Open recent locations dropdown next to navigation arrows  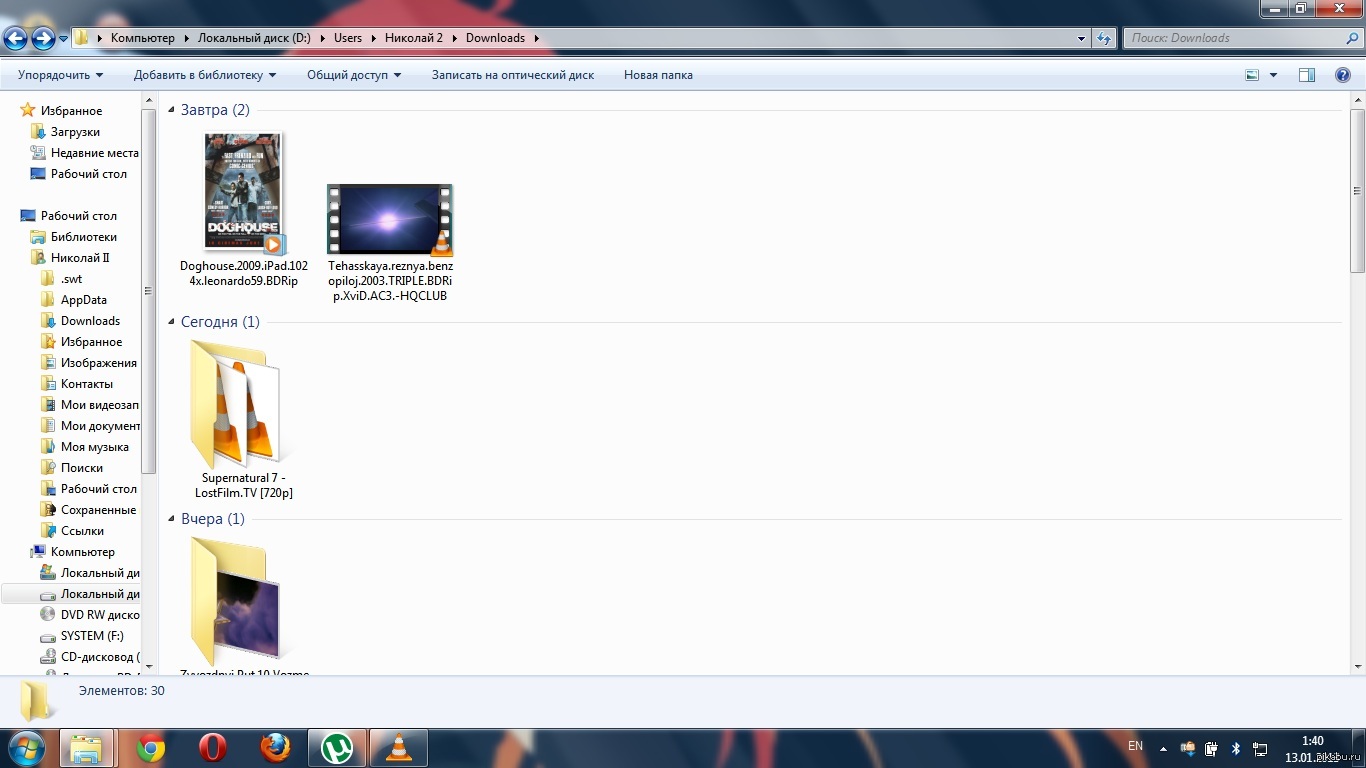click(x=64, y=39)
